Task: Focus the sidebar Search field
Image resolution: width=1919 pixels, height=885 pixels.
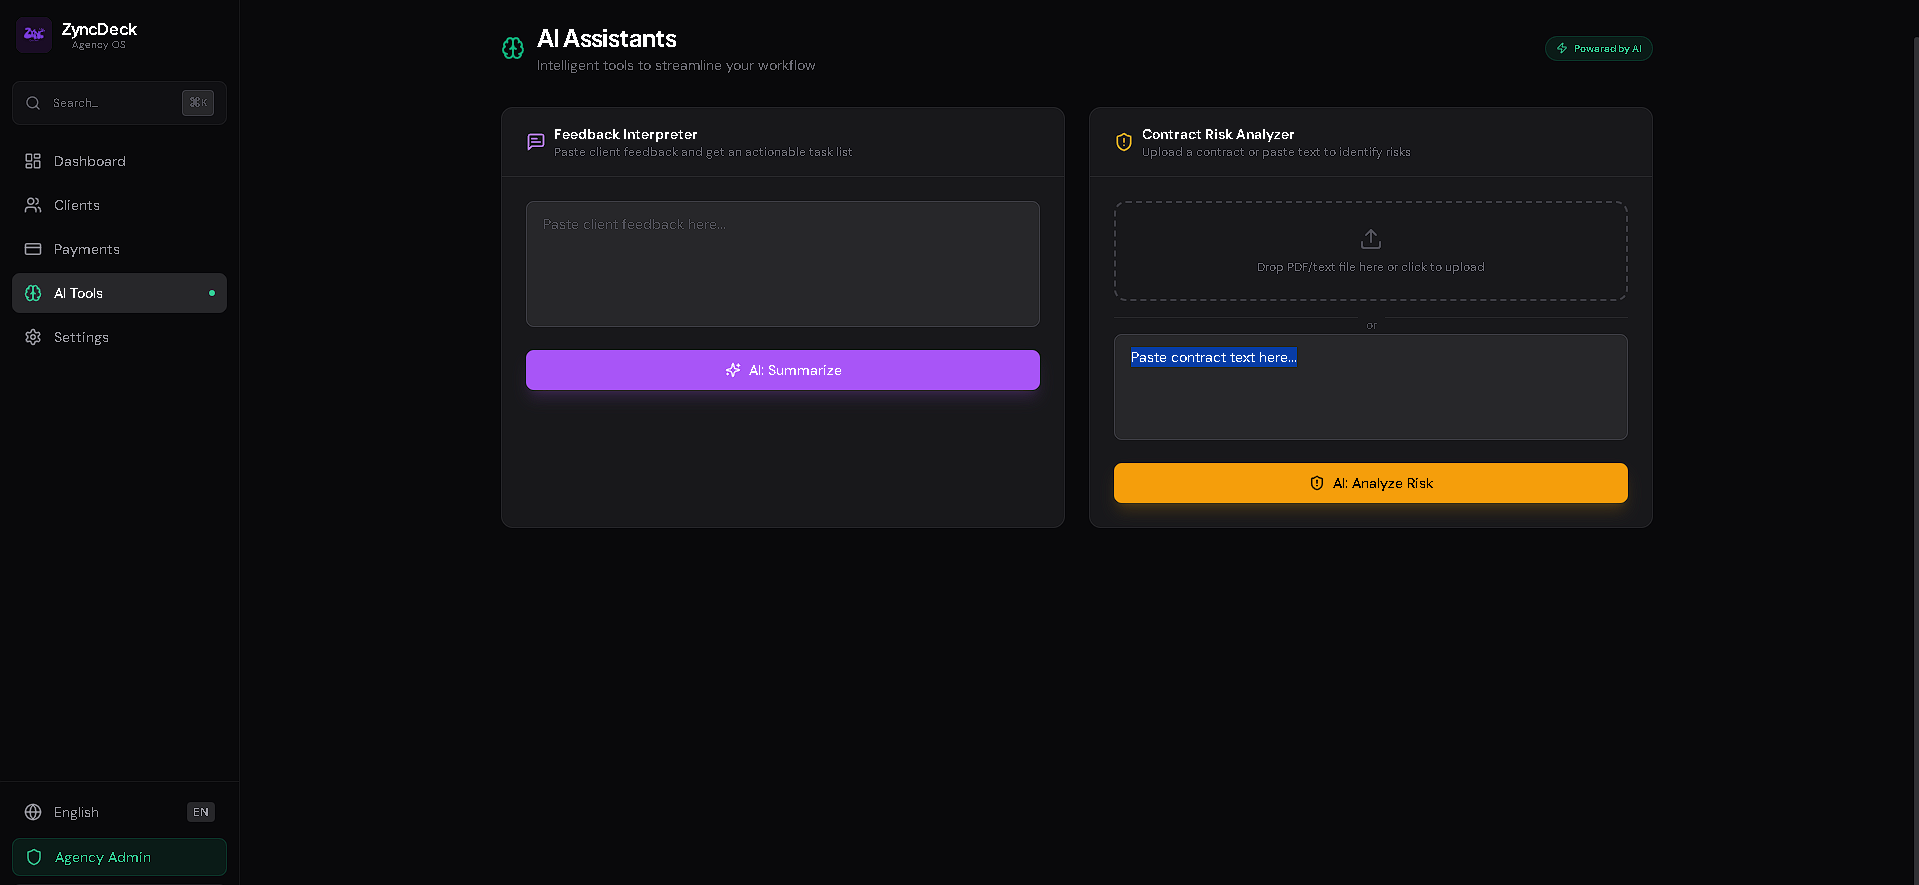Action: 119,103
